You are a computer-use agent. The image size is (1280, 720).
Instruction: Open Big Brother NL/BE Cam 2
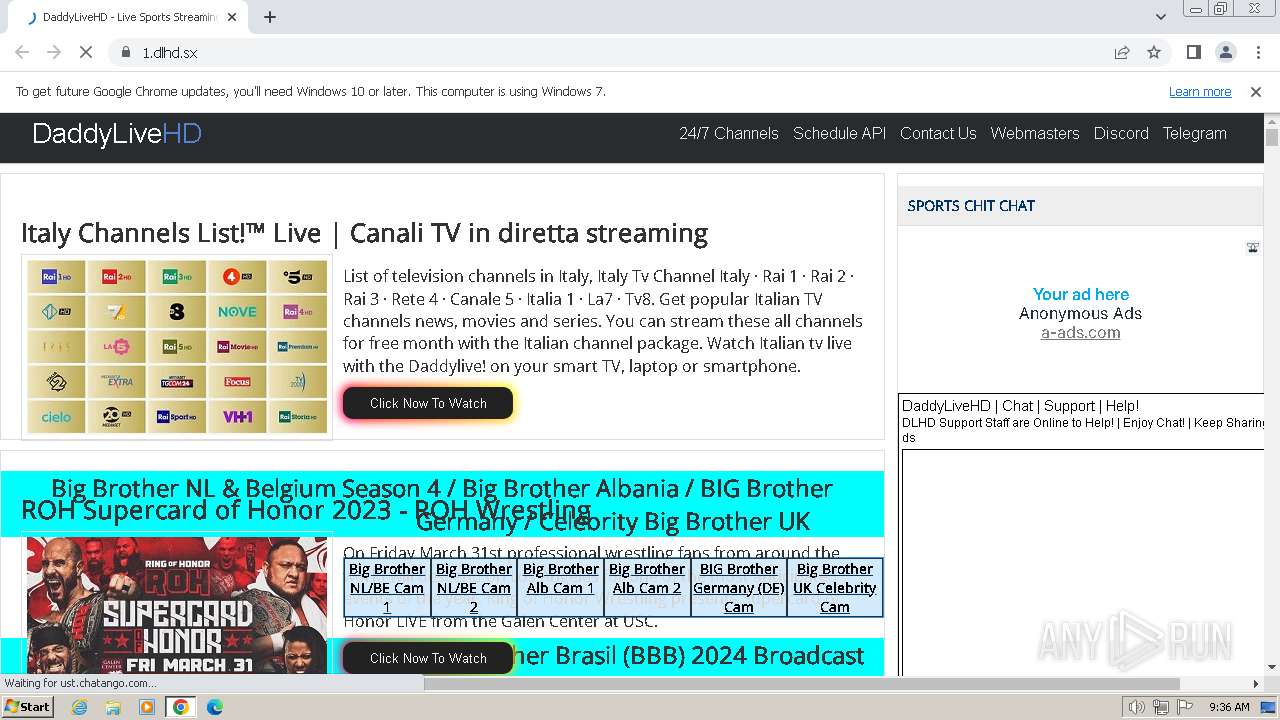coord(474,587)
